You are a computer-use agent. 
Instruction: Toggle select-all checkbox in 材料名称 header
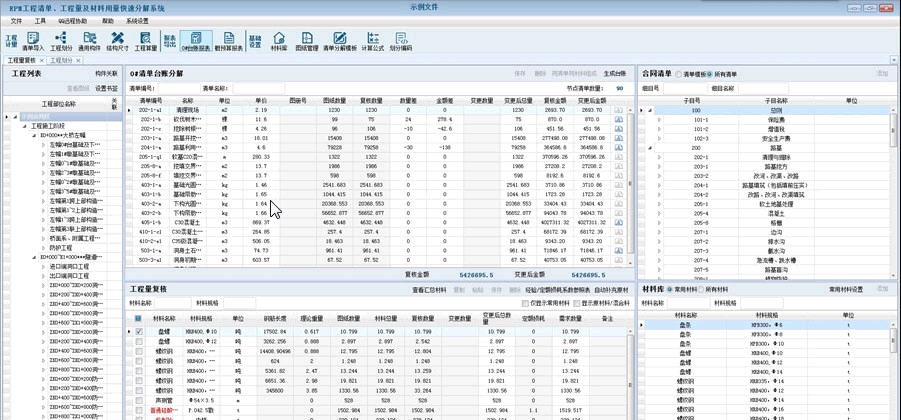pos(138,318)
